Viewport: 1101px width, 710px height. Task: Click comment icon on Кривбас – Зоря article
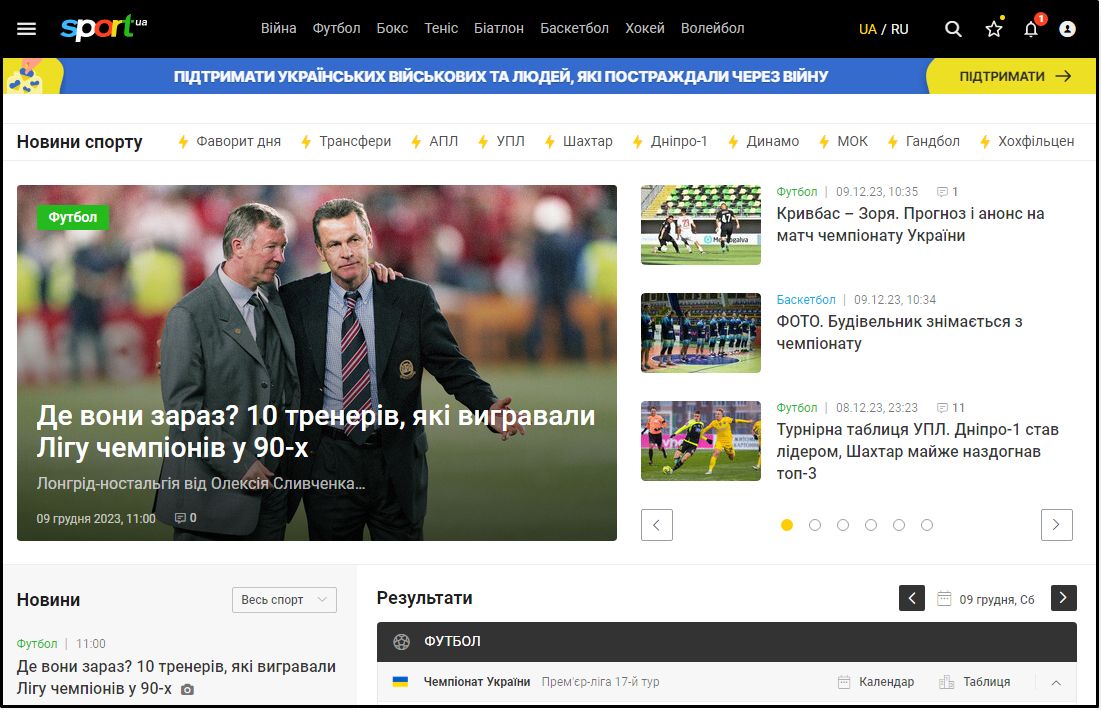[x=942, y=192]
